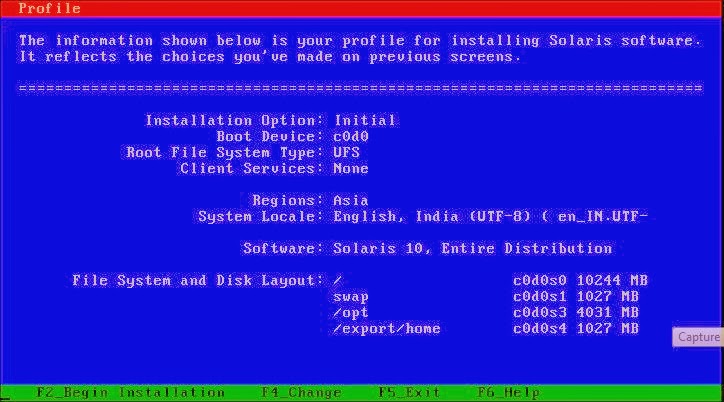Image resolution: width=724 pixels, height=402 pixels.
Task: Select F4_Change option
Action: (x=301, y=393)
